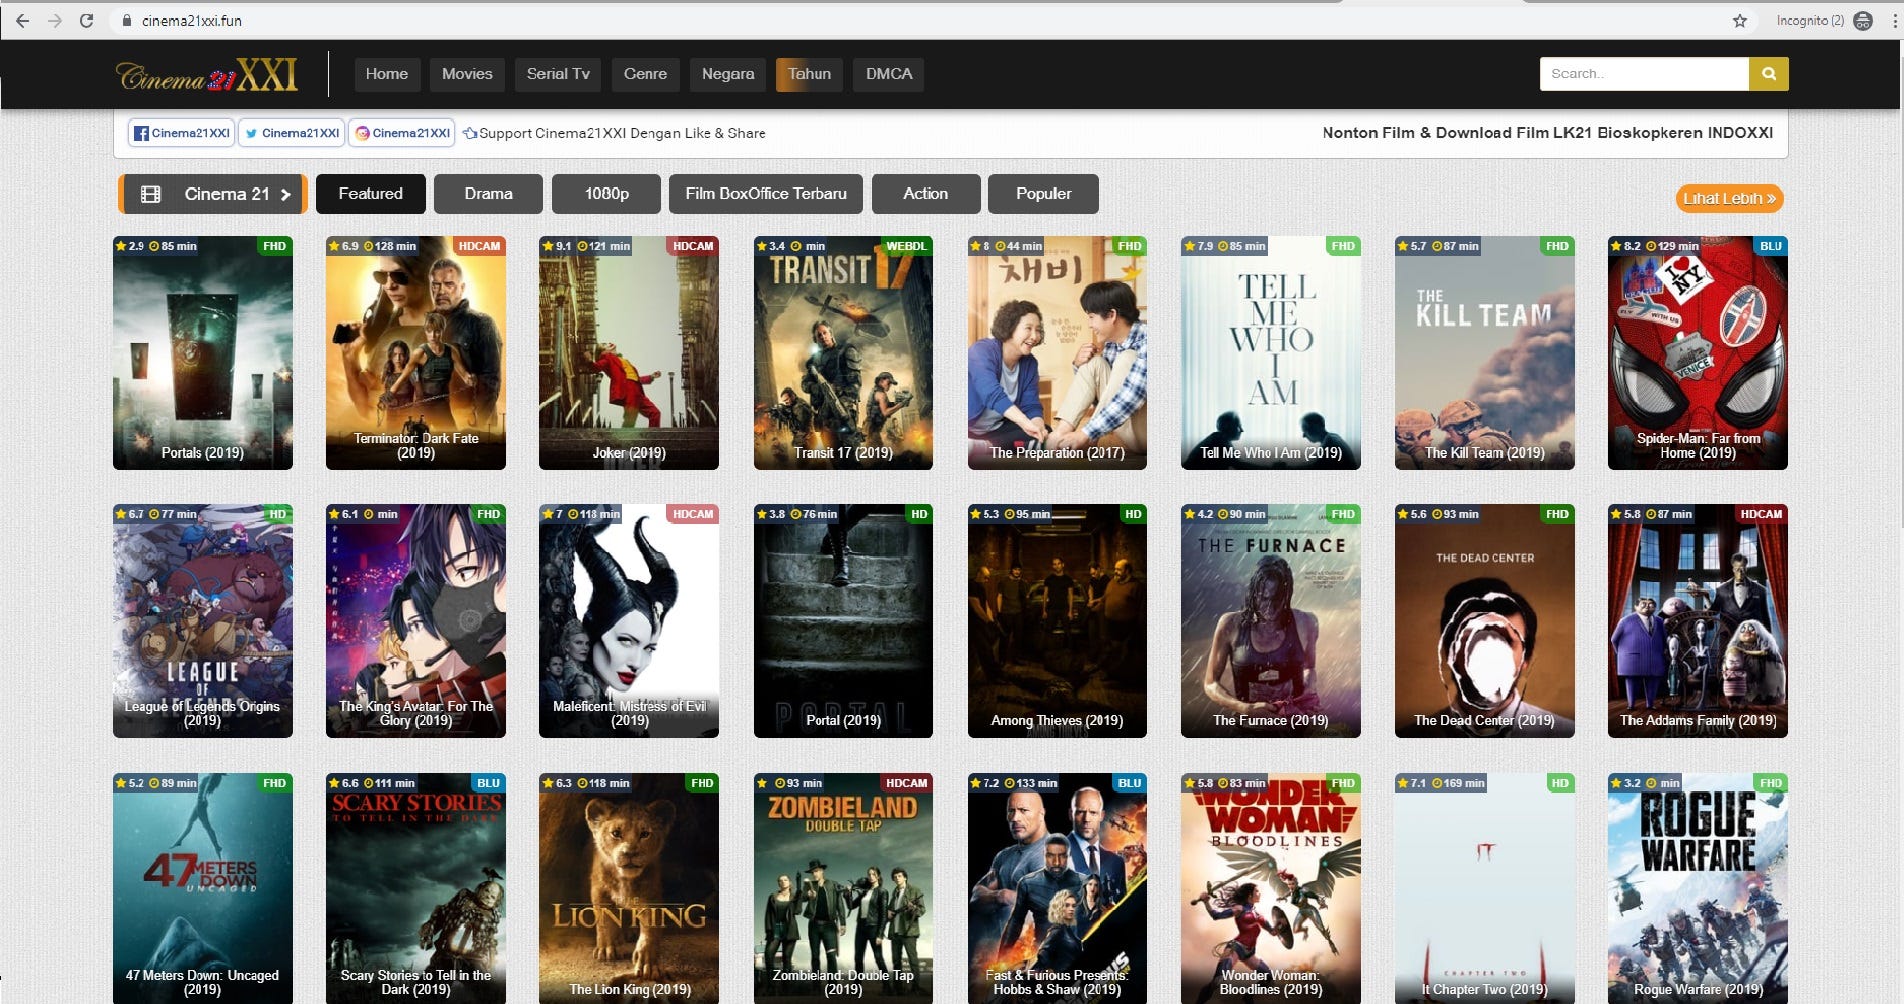The height and width of the screenshot is (1004, 1904).
Task: Select the Drama tab
Action: 488,194
